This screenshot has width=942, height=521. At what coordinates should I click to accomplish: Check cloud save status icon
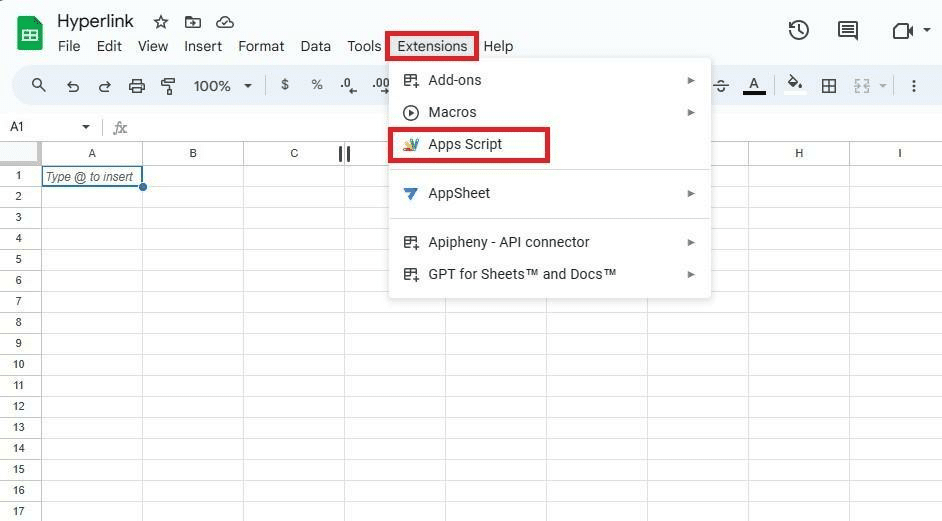point(225,23)
